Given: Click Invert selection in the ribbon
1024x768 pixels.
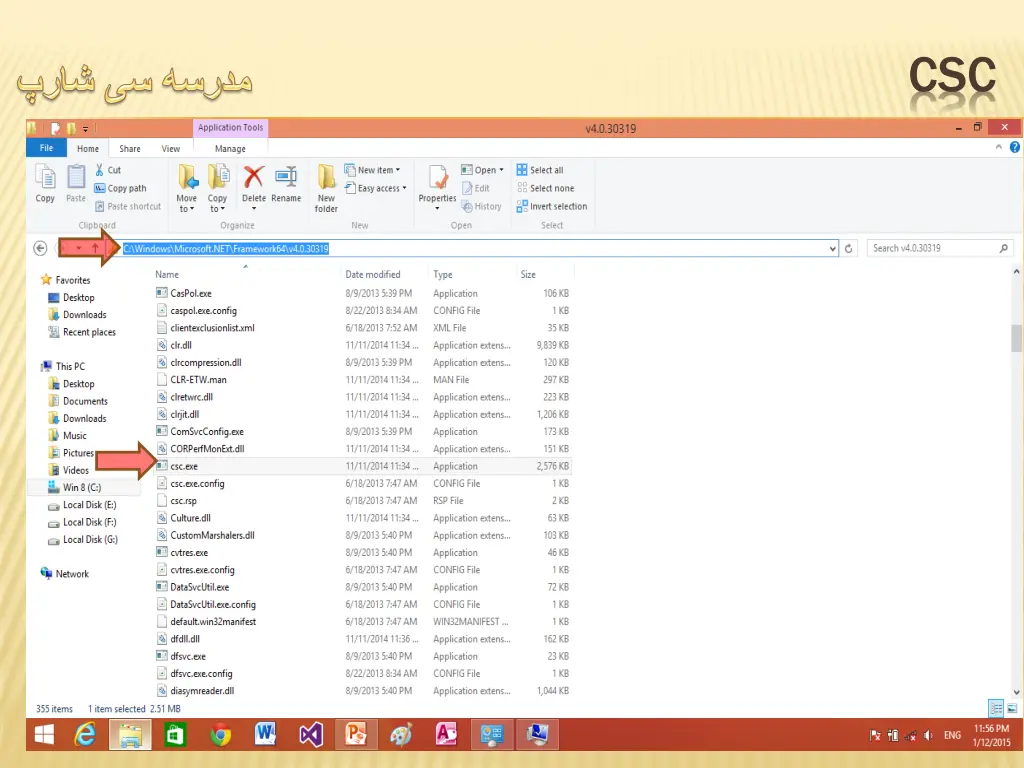Looking at the screenshot, I should pyautogui.click(x=552, y=206).
